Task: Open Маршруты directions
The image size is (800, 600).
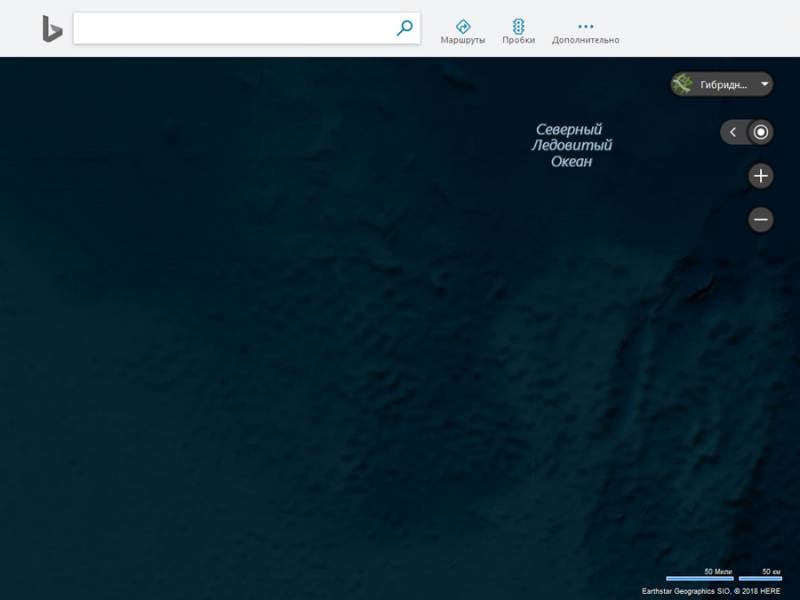Action: coord(463,32)
